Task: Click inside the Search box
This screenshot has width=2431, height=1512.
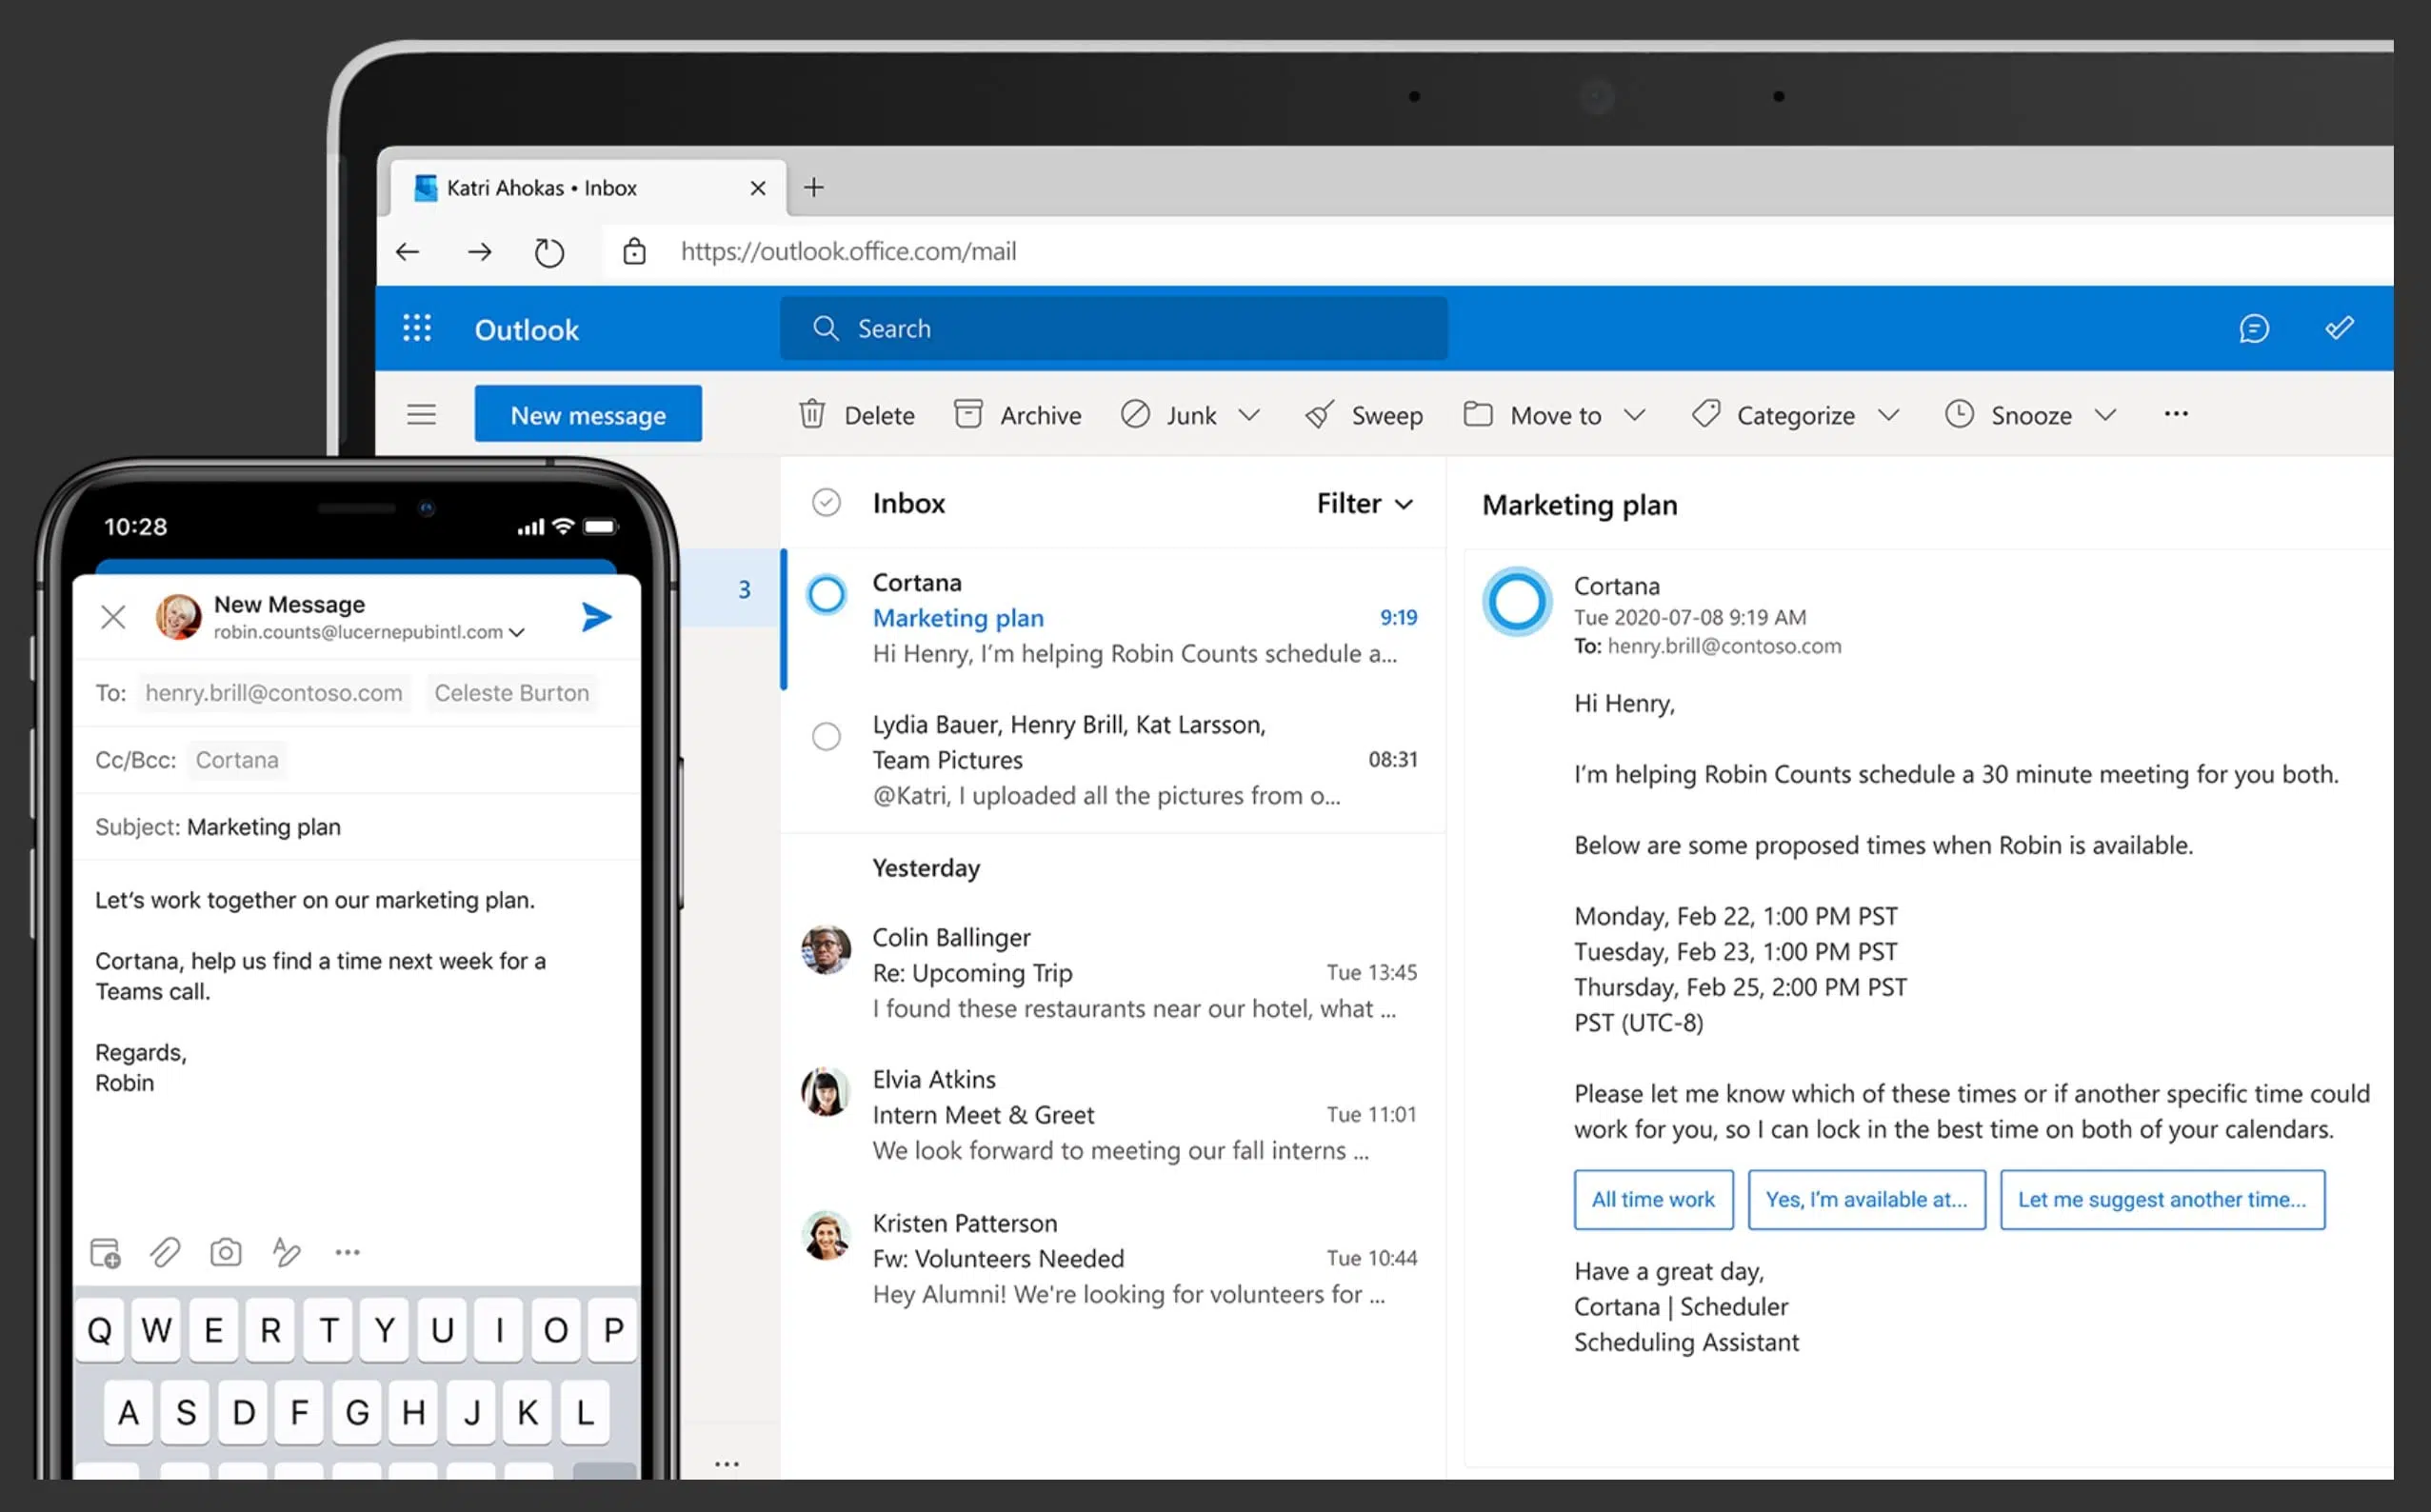Action: coord(1113,328)
